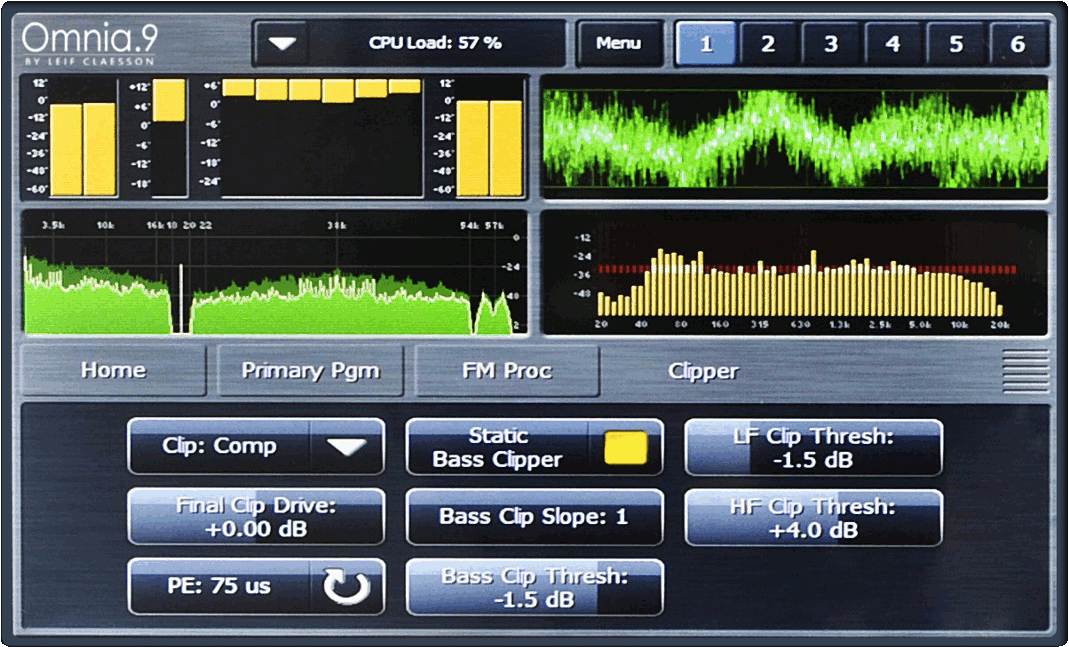This screenshot has width=1069, height=647.
Task: Click the LF Clip Thresh control
Action: coord(813,447)
